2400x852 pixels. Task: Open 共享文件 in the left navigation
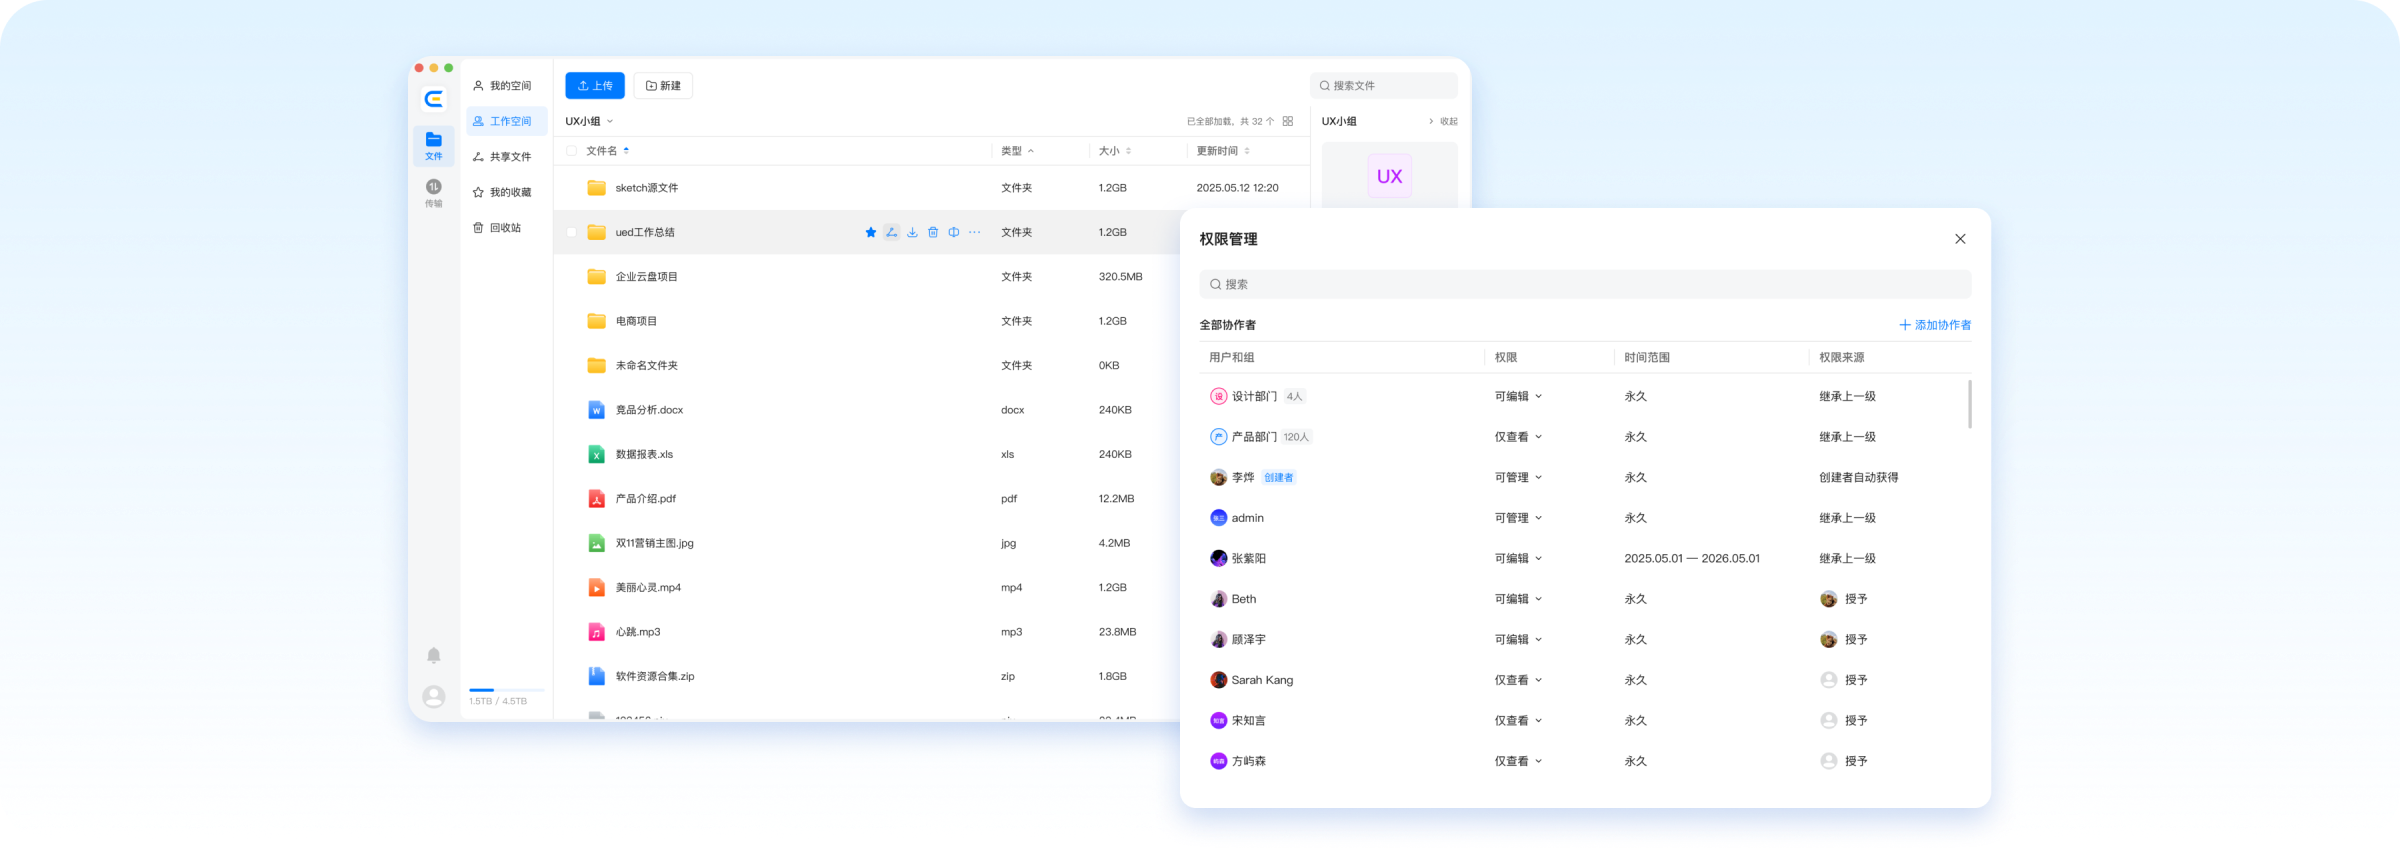pos(503,157)
